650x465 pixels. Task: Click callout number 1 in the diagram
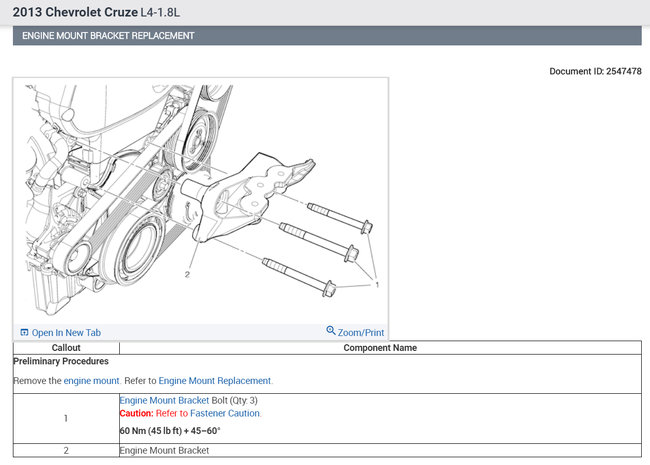click(377, 284)
